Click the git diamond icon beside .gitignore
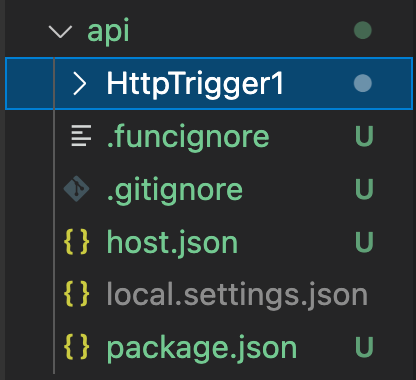Screen dimensions: 416x380 (76, 189)
